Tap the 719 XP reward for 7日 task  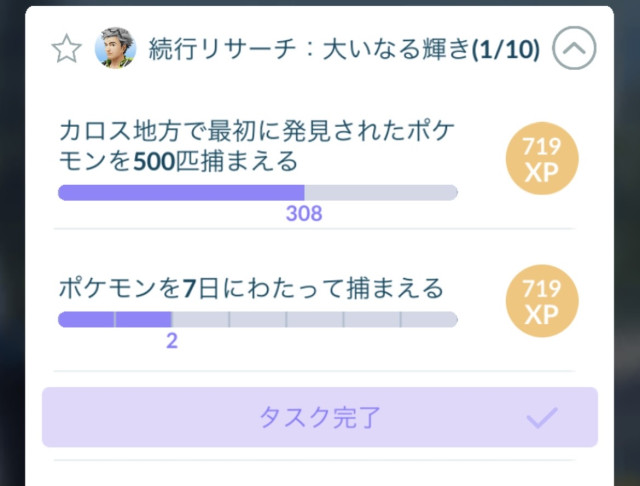[x=542, y=302]
